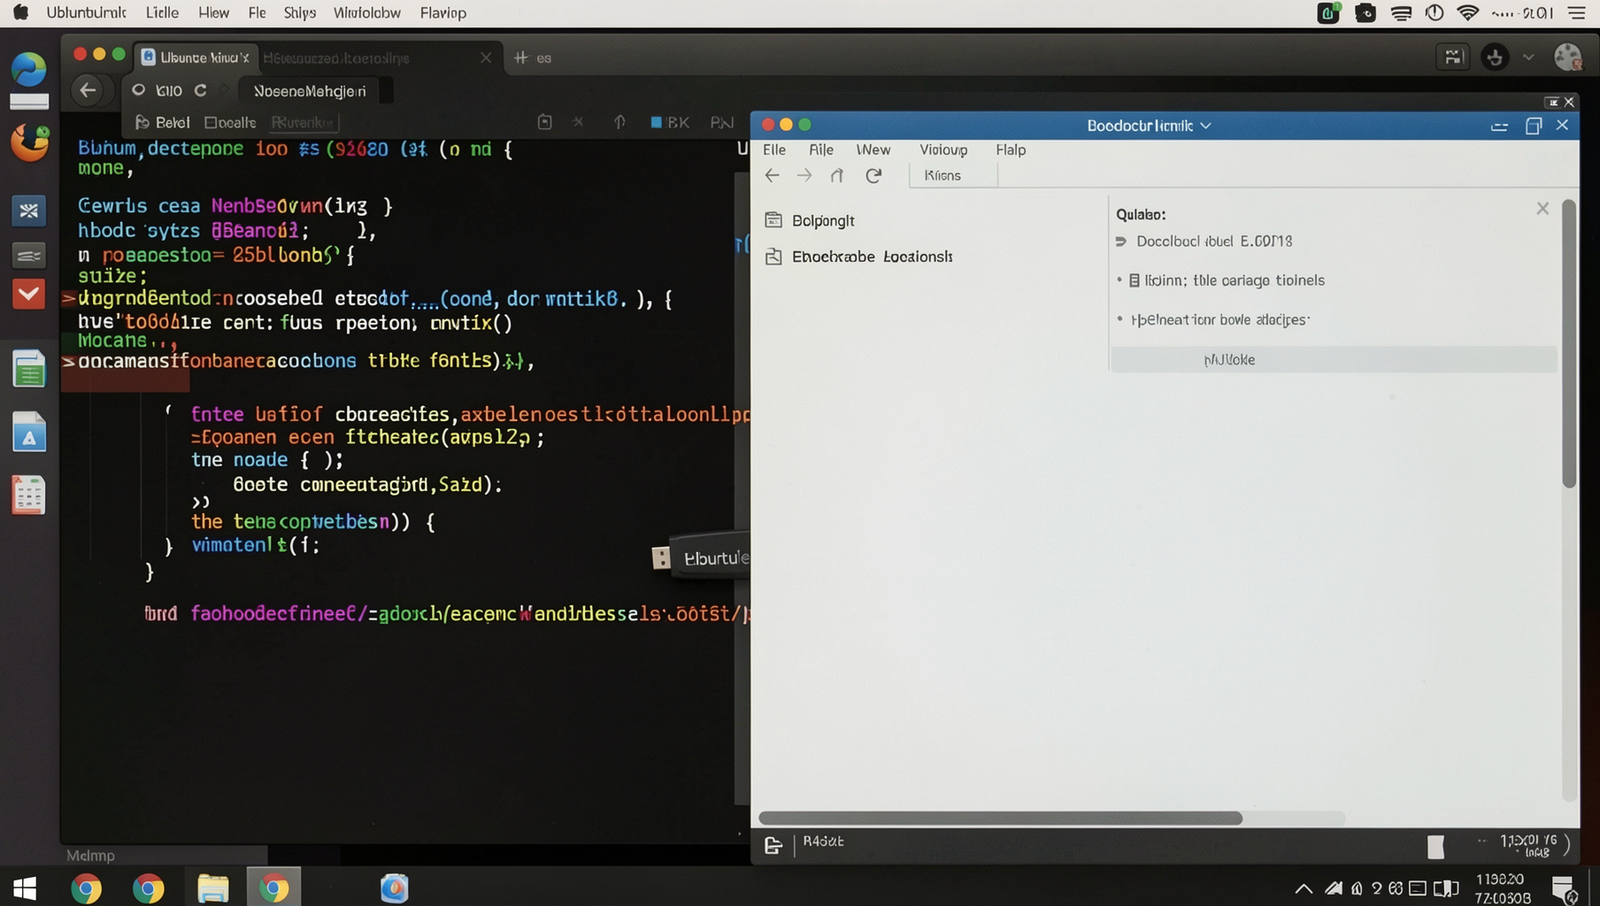Expand the chevron beside the avatar
This screenshot has height=906, width=1600.
(x=1528, y=57)
